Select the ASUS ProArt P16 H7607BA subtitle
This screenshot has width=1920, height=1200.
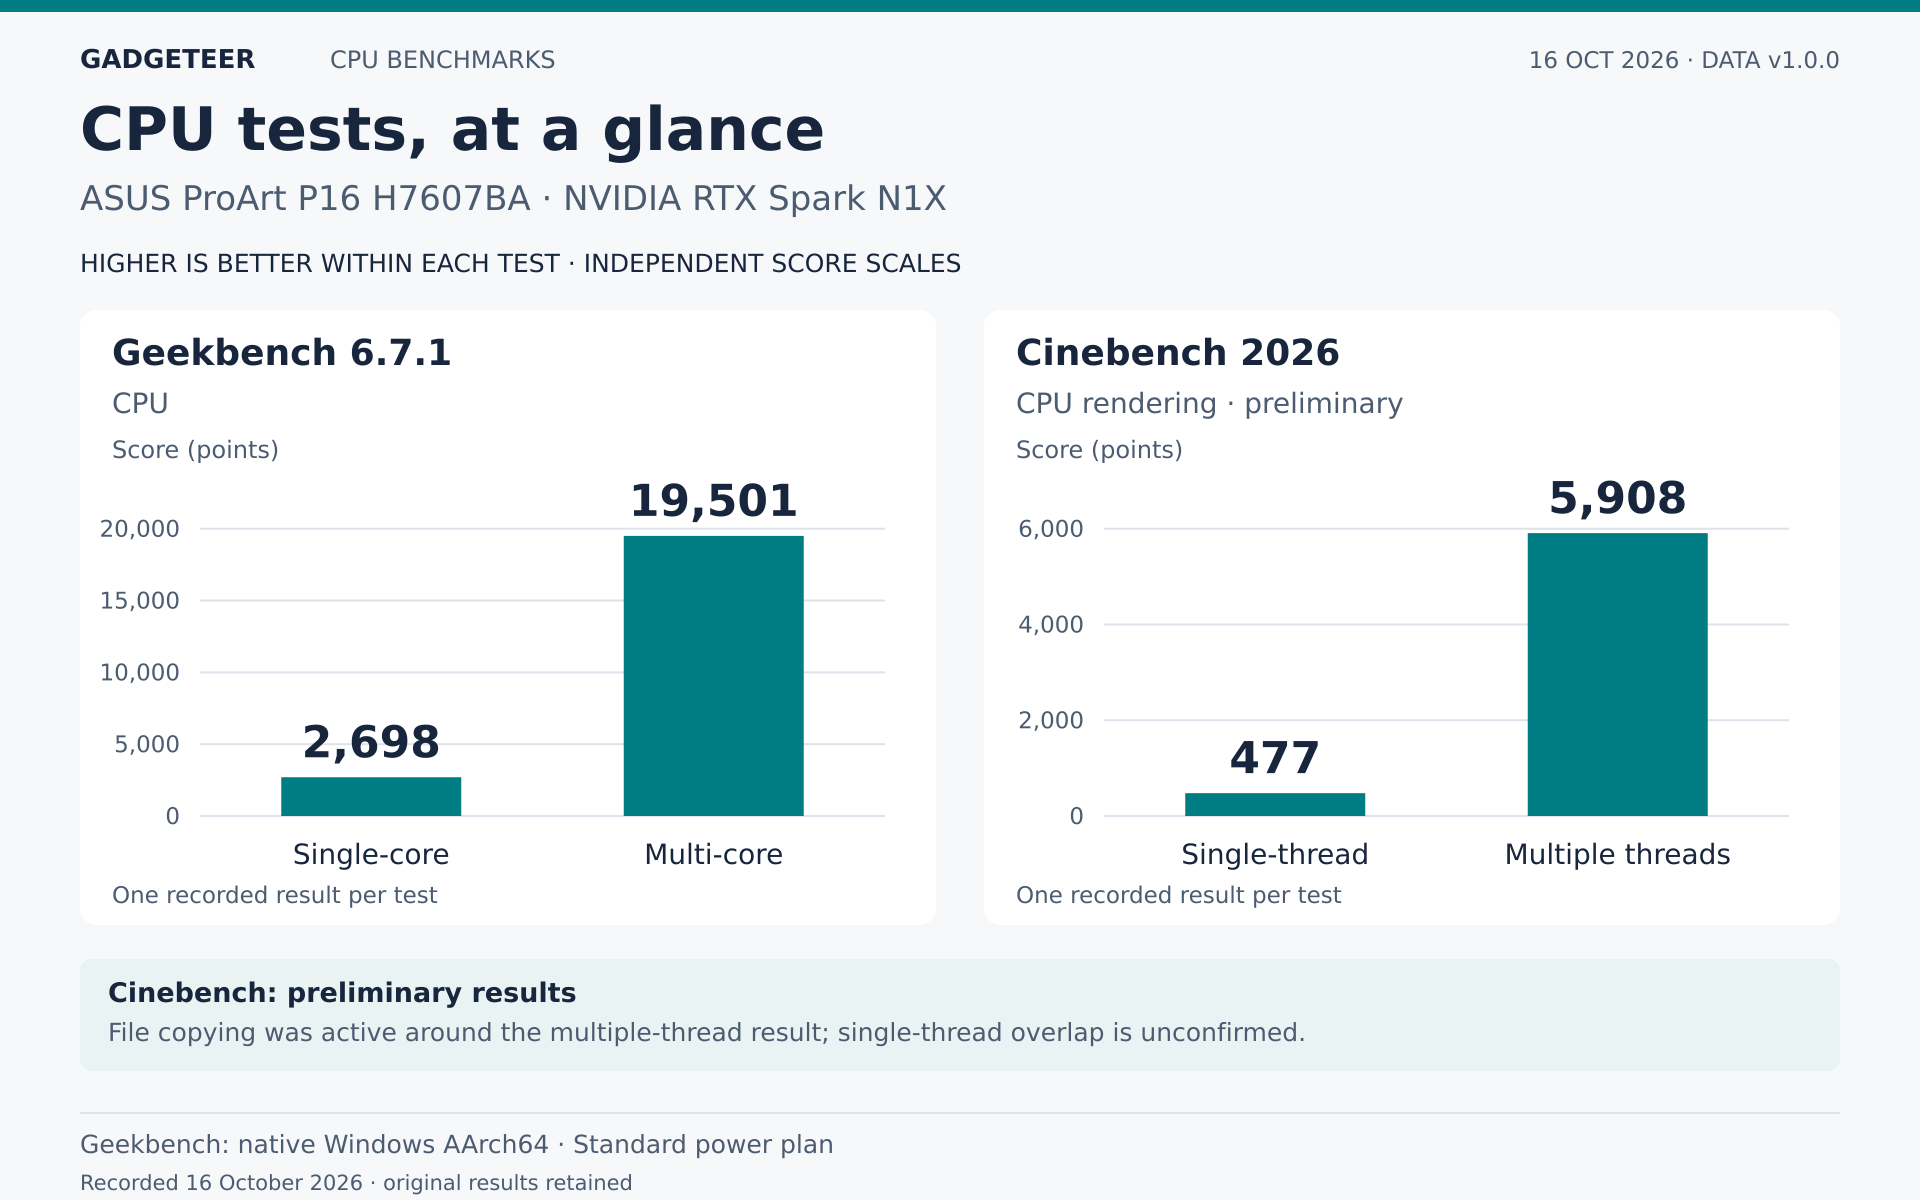point(513,198)
